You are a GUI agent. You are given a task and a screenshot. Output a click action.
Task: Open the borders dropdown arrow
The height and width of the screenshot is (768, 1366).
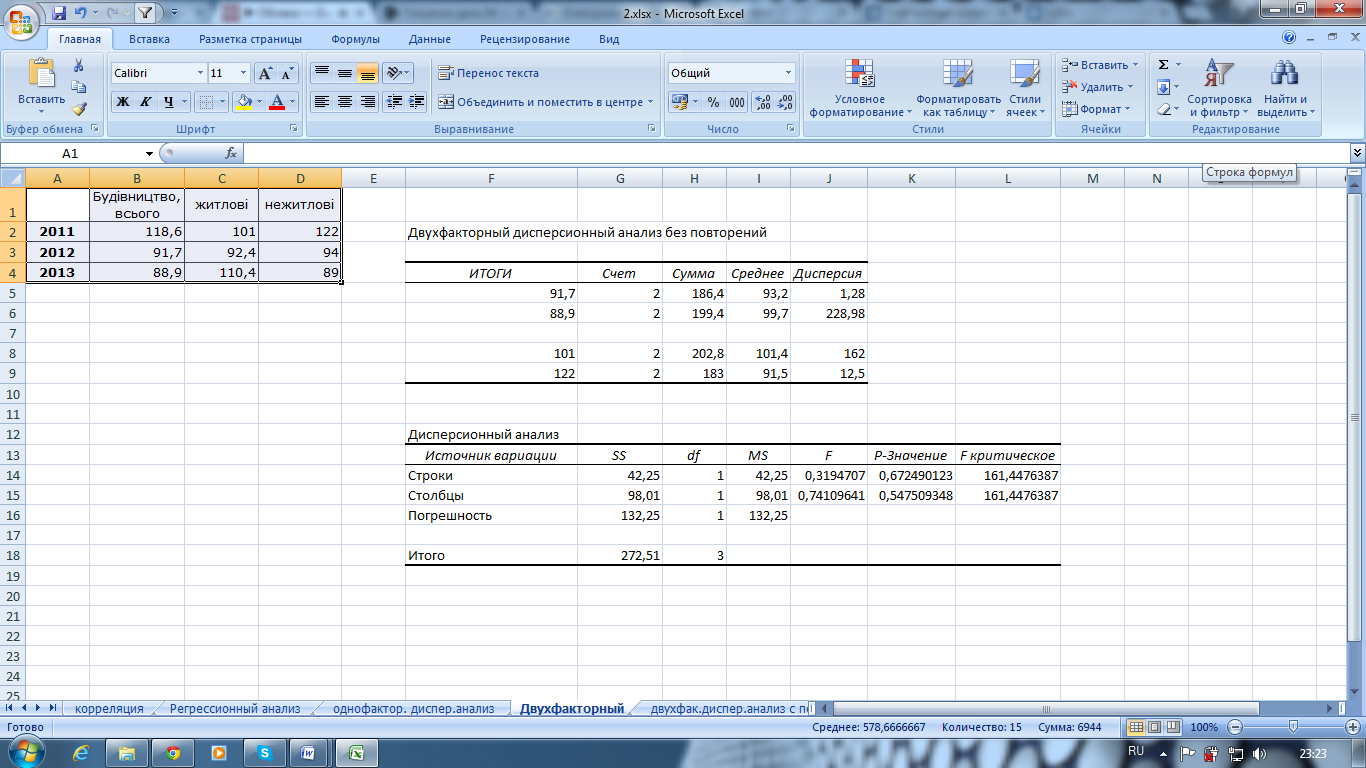(x=223, y=102)
